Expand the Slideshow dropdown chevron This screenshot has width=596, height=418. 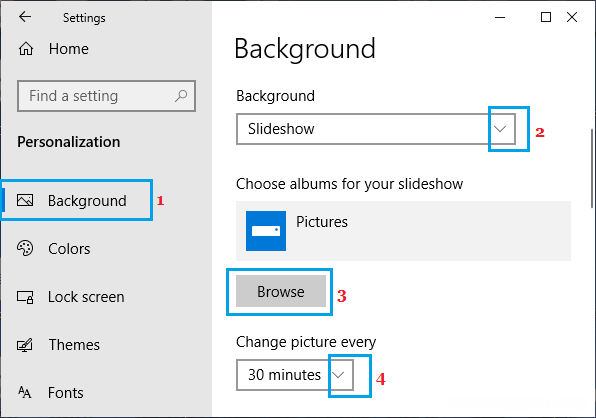coord(500,129)
